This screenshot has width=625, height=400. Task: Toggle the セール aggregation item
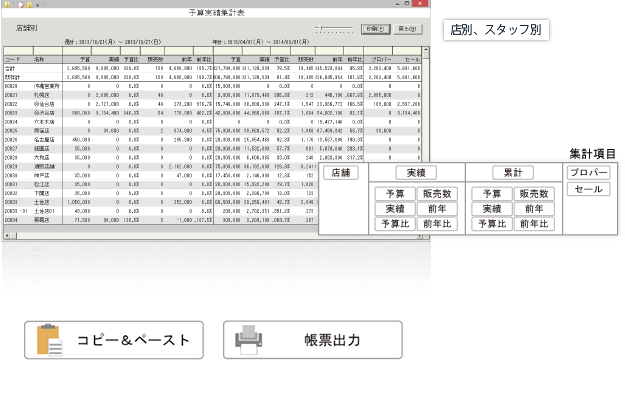pos(587,189)
